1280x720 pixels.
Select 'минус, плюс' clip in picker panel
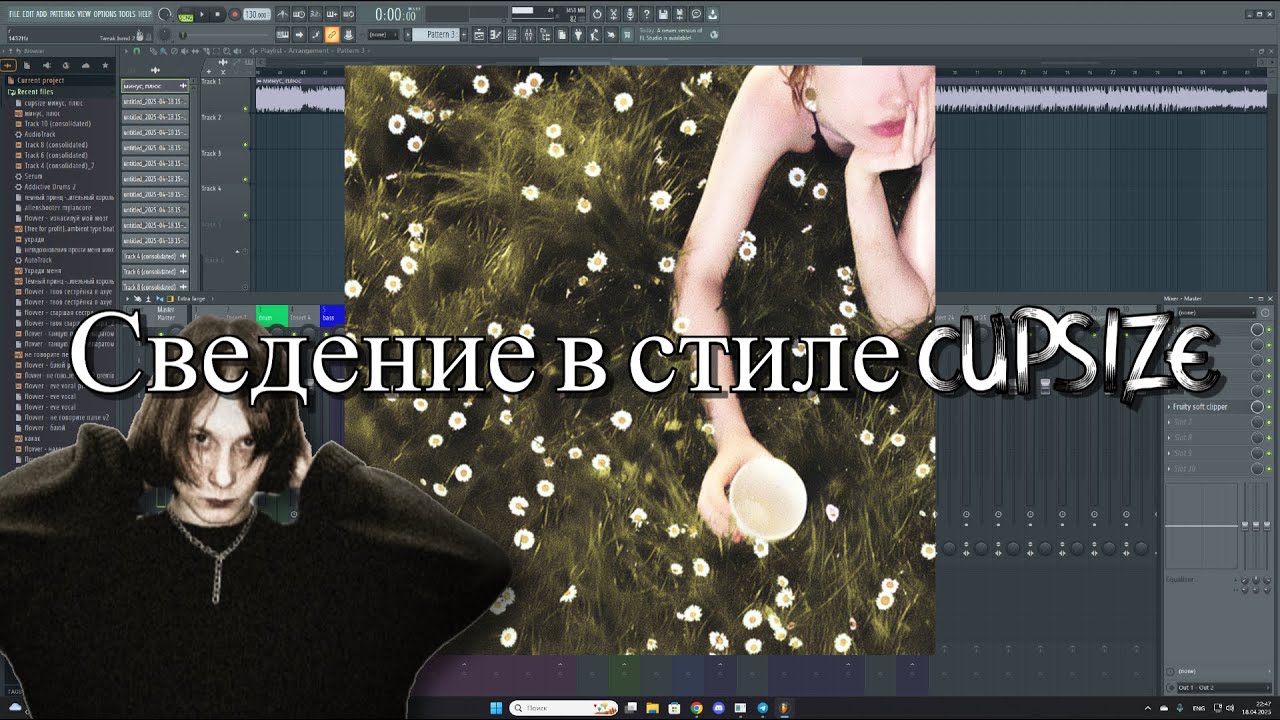[155, 86]
